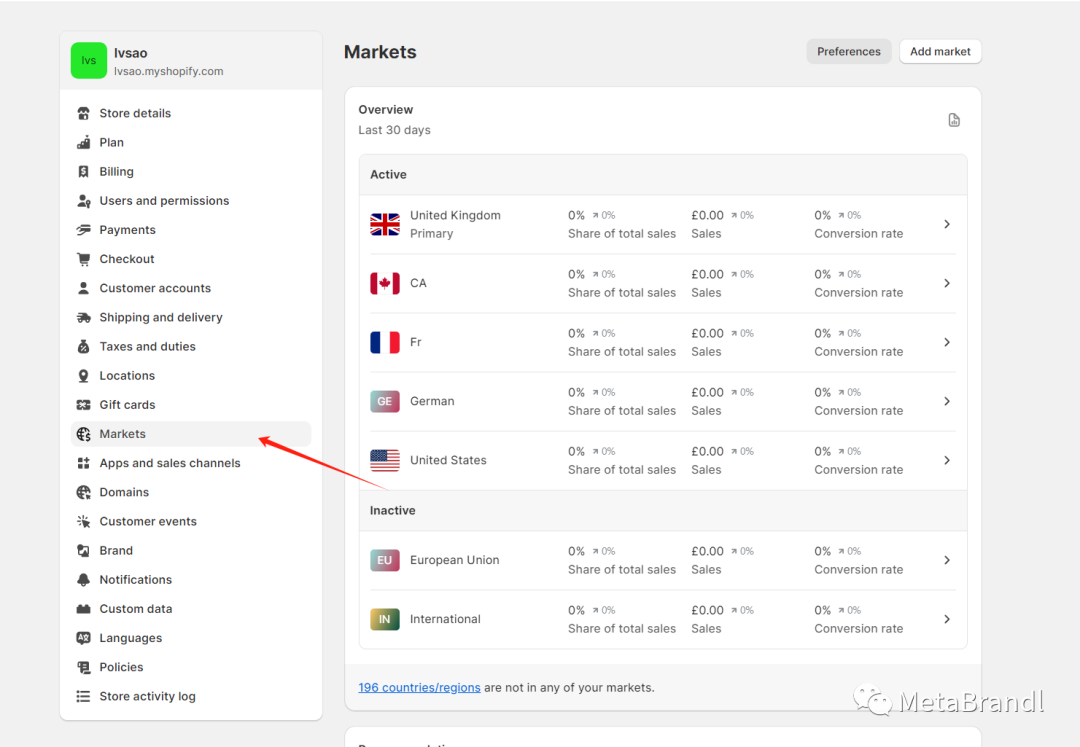This screenshot has height=747, width=1080.
Task: Click the United States market name
Action: tap(448, 461)
